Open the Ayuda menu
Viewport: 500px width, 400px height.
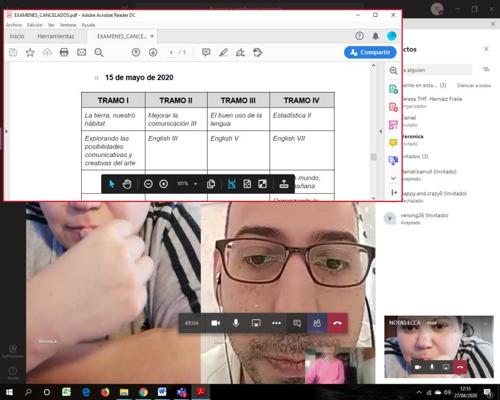[x=88, y=25]
